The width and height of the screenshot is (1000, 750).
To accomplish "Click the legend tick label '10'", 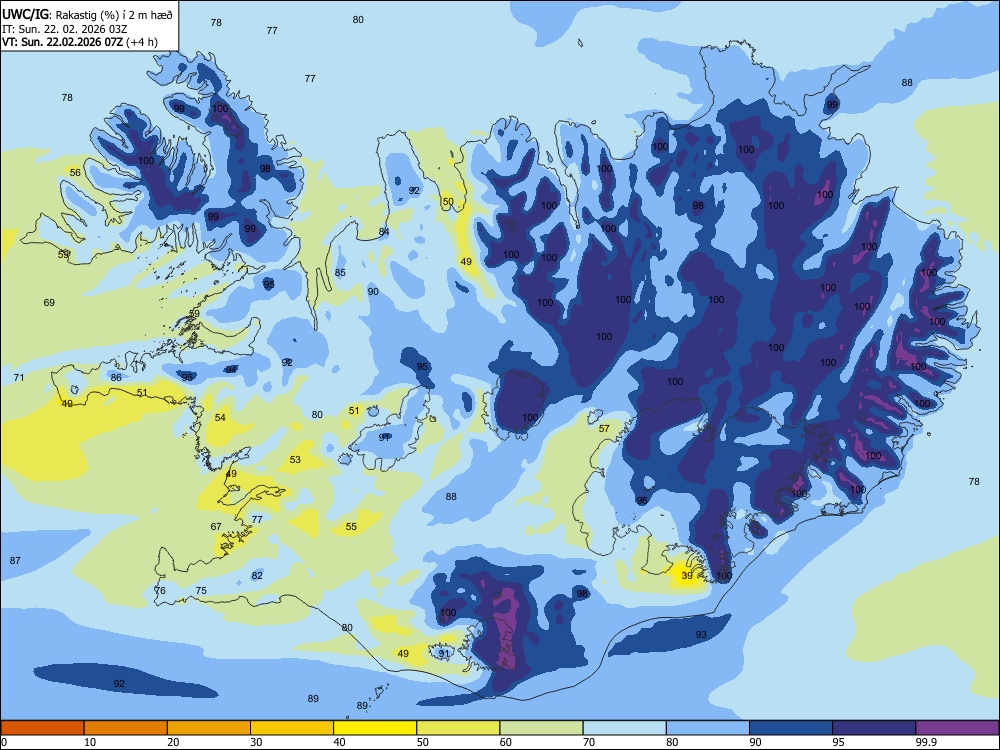I will click(90, 742).
